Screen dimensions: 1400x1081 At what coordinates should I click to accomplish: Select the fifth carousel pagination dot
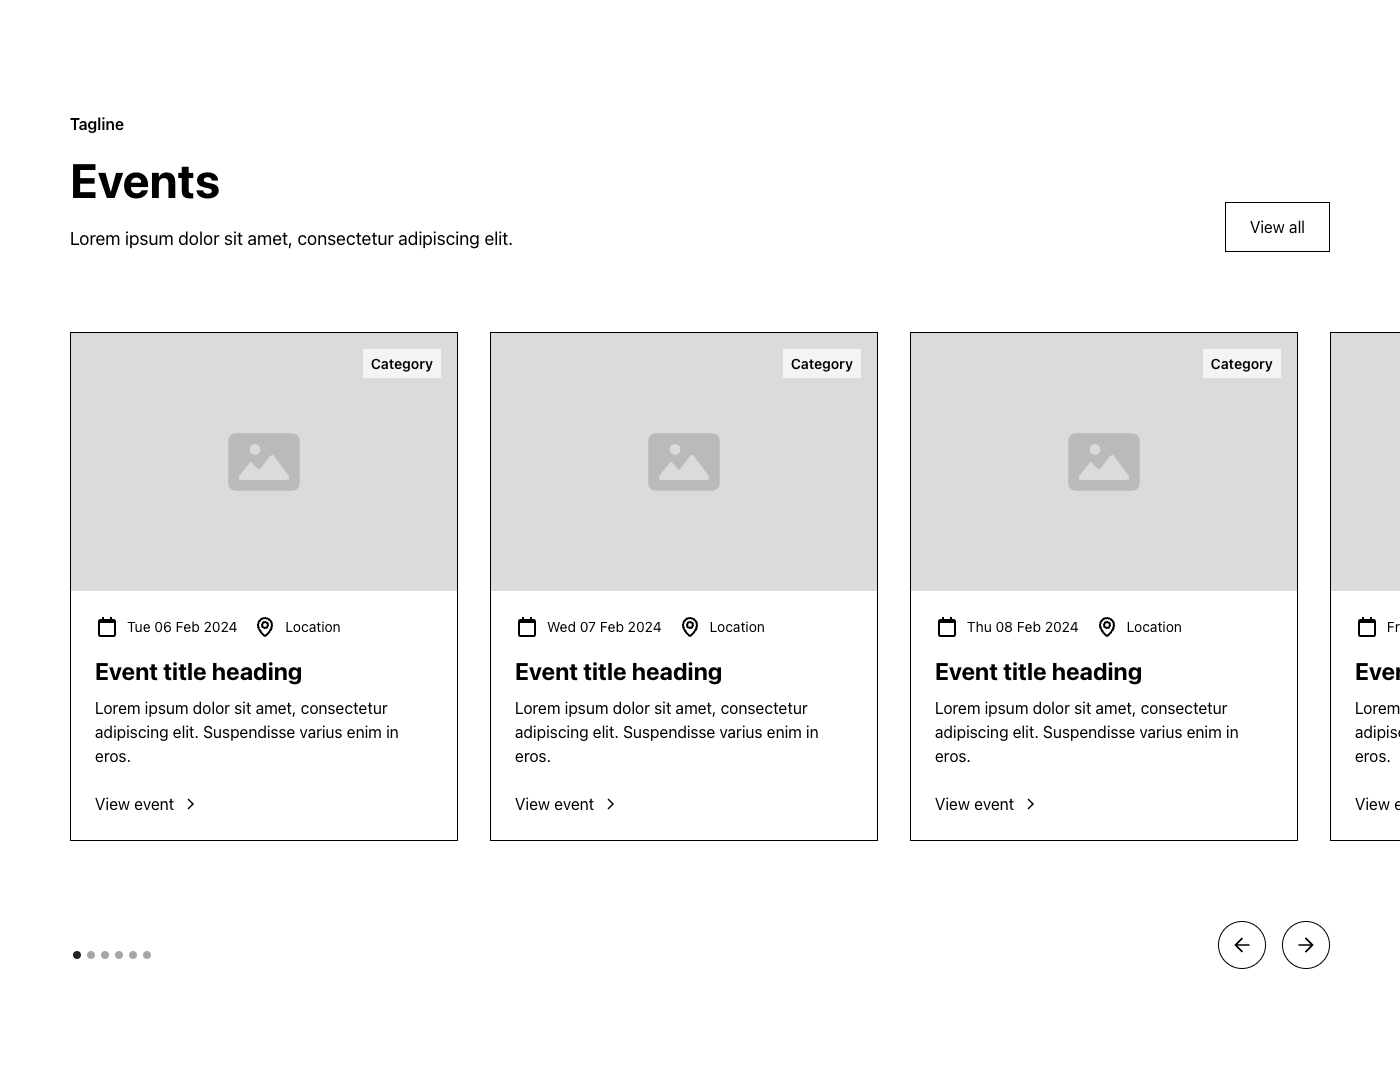[x=133, y=955]
